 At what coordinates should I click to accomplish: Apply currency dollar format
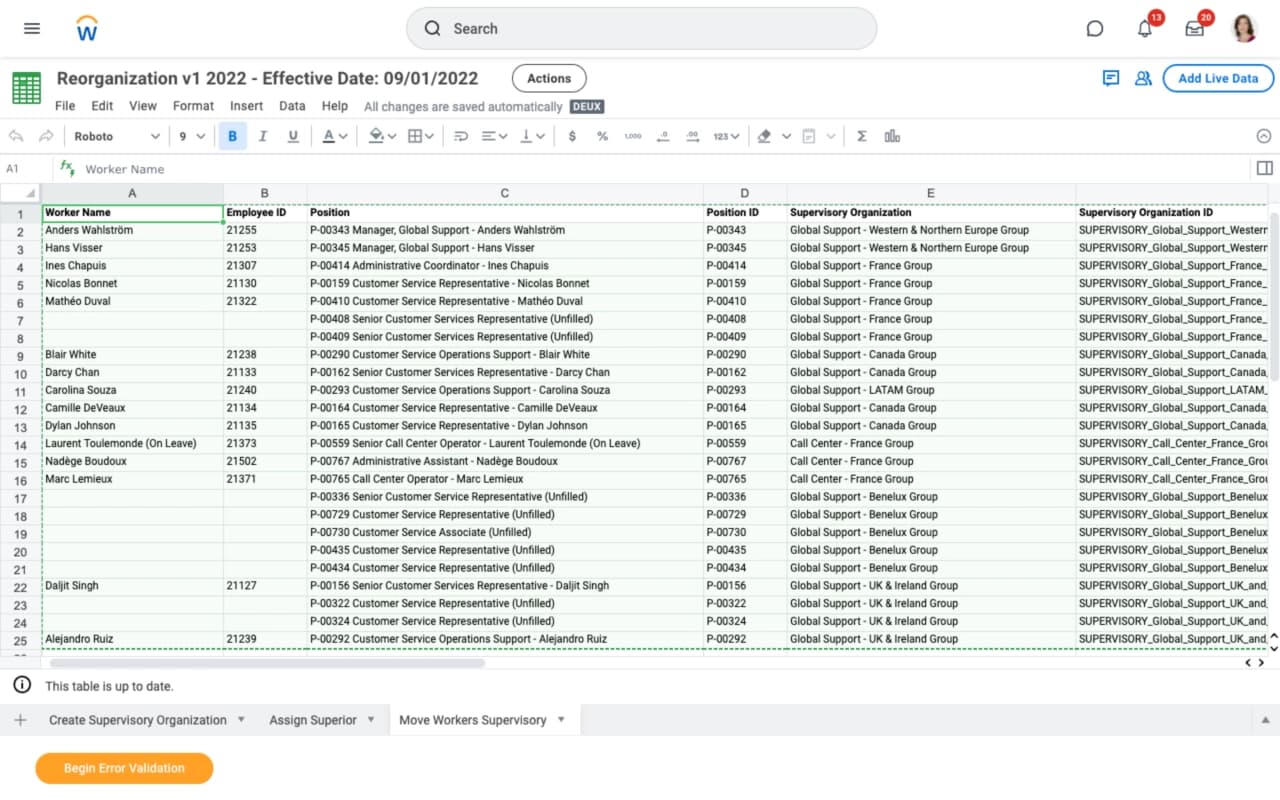click(572, 136)
